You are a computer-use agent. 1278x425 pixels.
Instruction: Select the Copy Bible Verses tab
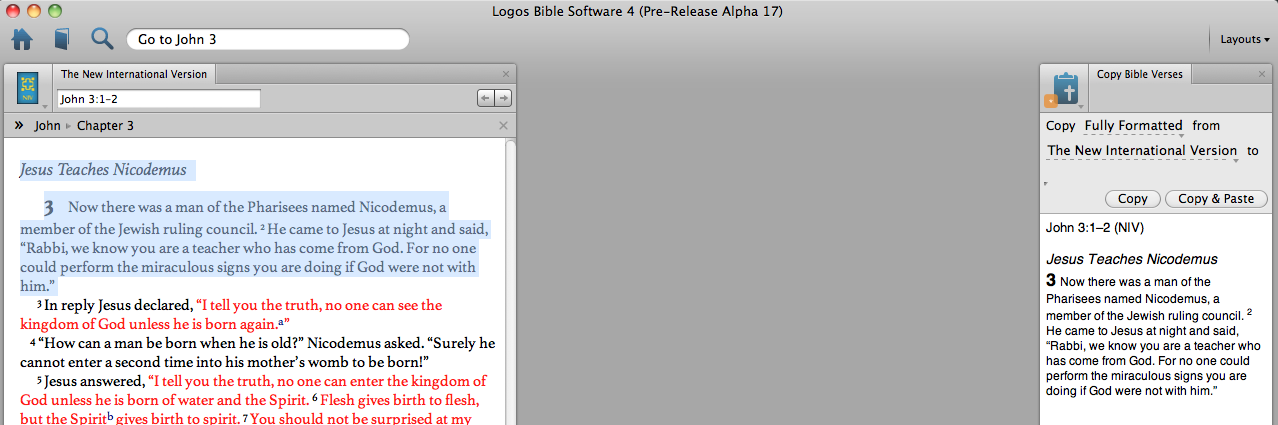(x=1140, y=74)
